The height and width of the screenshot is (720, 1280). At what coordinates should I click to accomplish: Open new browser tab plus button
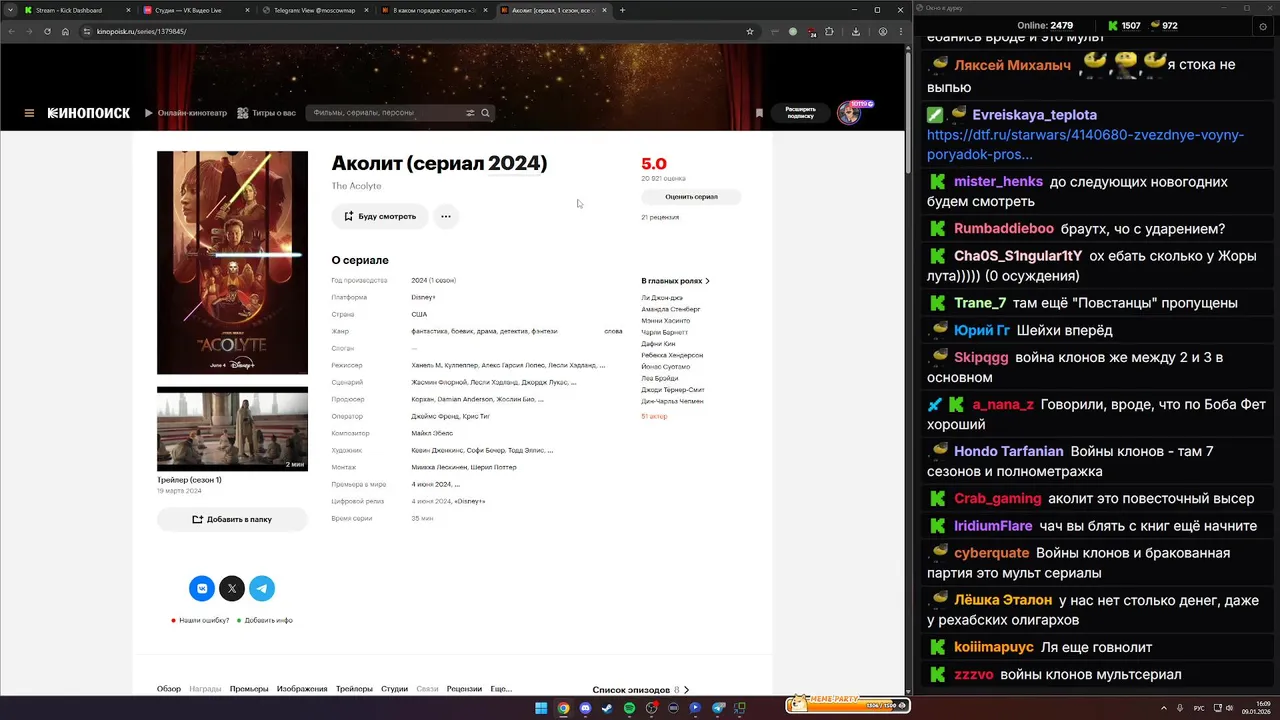tap(622, 10)
